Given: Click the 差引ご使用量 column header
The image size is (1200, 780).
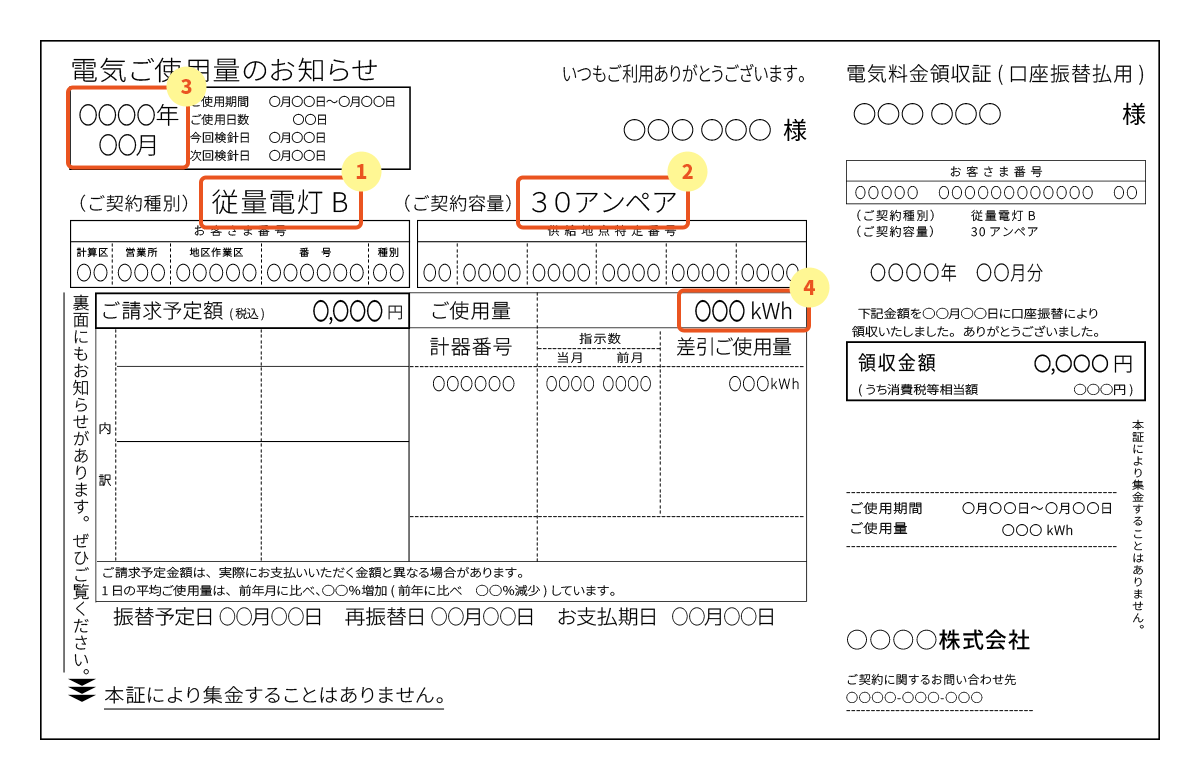Looking at the screenshot, I should click(x=733, y=347).
